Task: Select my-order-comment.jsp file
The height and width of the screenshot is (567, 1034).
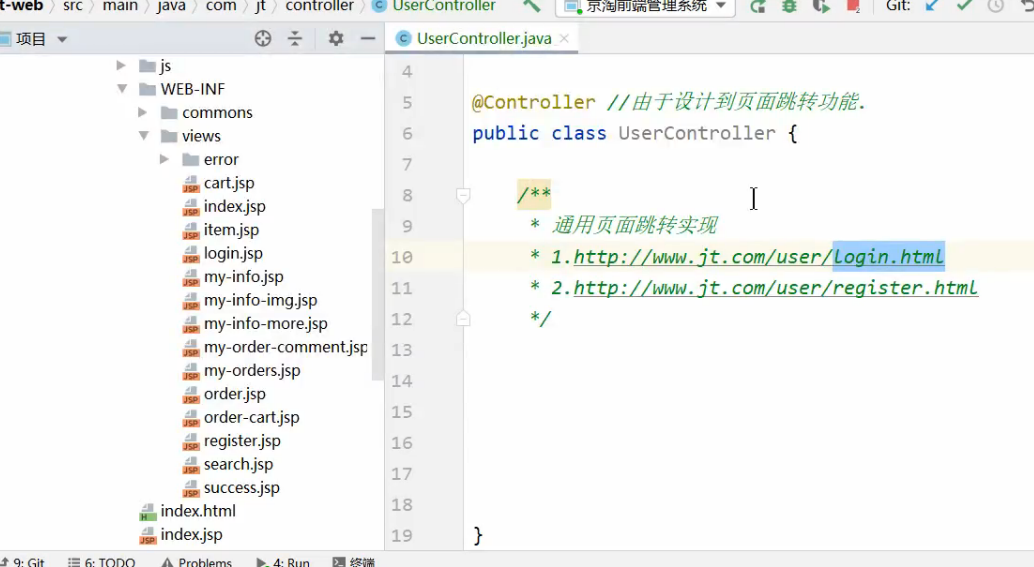Action: click(x=286, y=347)
